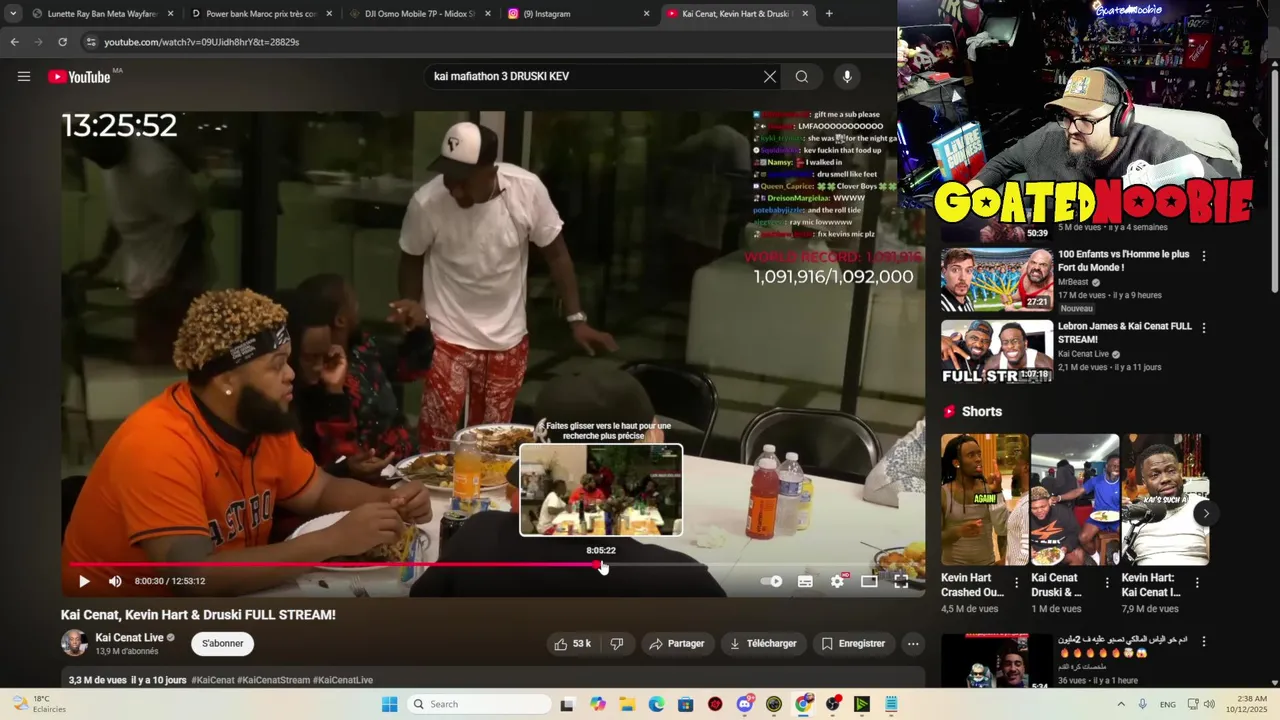1280x720 pixels.
Task: Open ENG language indicator in tray
Action: pyautogui.click(x=1168, y=704)
